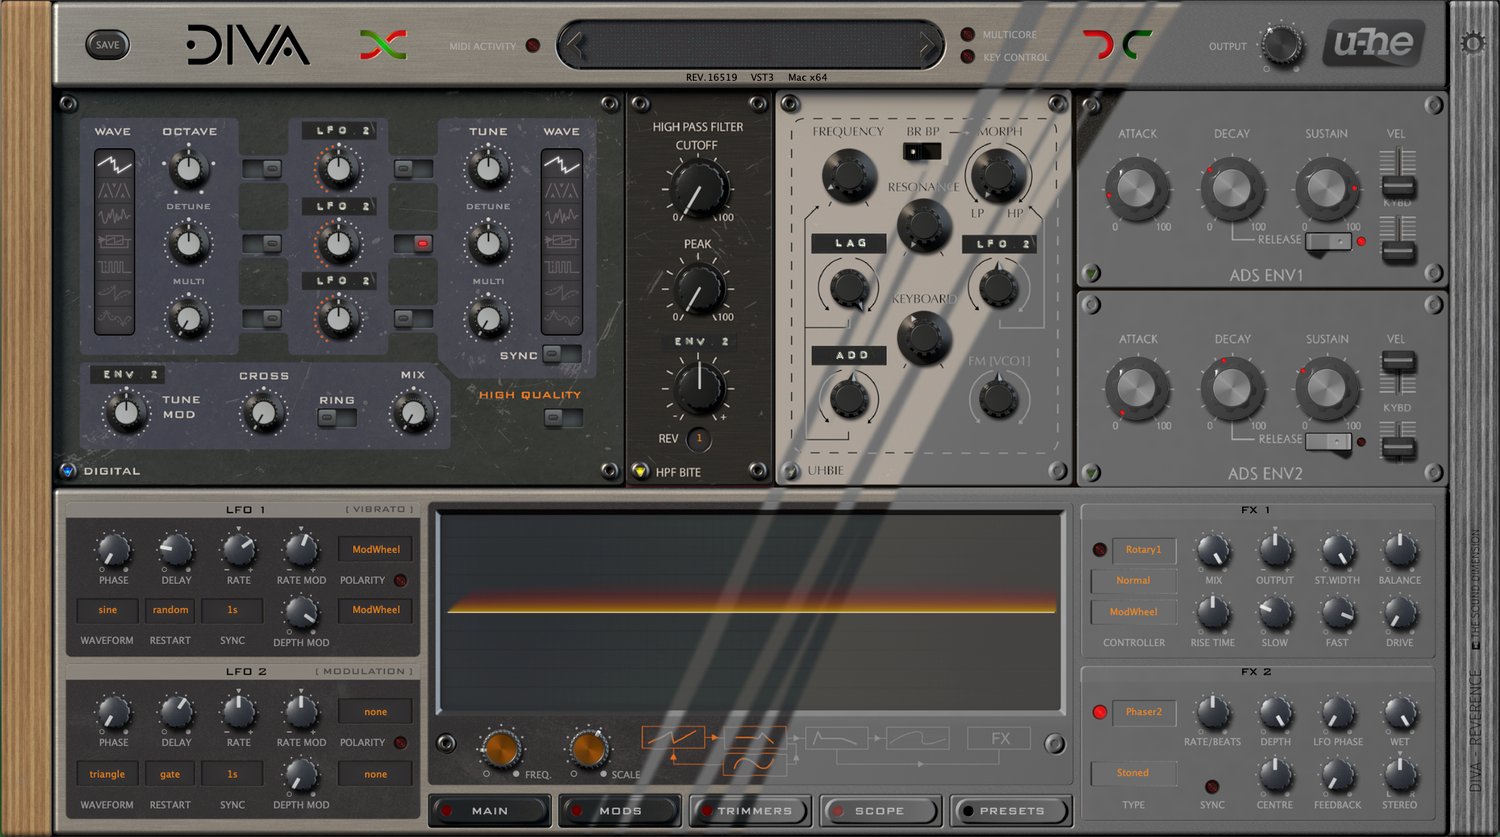Click the grey envelope-shaped block in signal flow
Viewport: 1500px width, 837px height.
tap(836, 739)
